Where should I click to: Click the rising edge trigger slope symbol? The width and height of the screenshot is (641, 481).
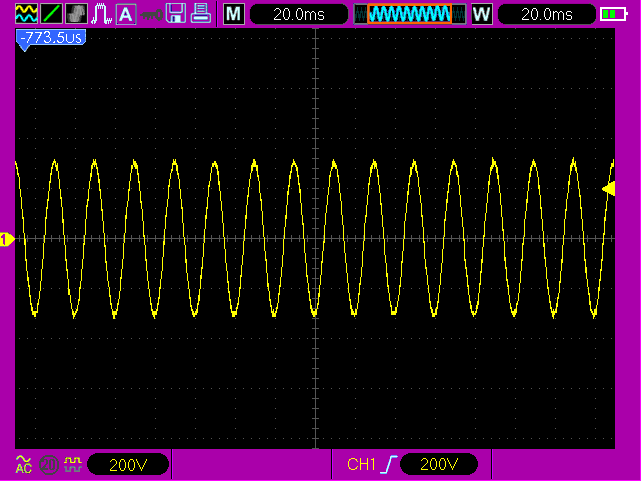coord(387,464)
